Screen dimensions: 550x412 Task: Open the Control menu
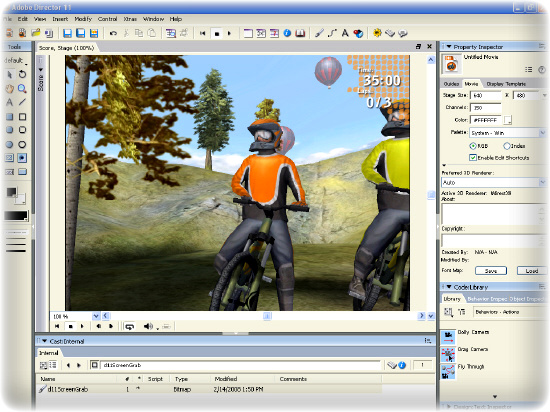point(107,19)
